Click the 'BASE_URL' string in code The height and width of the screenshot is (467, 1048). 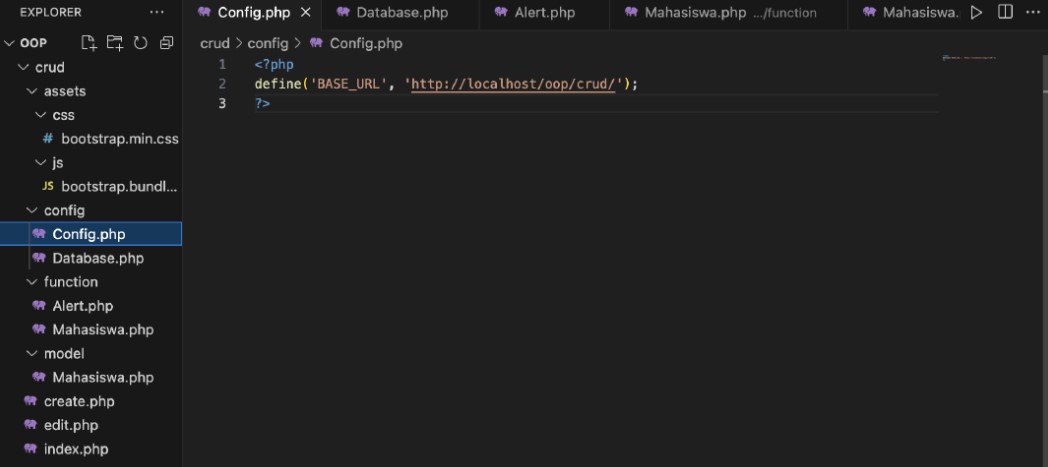[x=347, y=84]
